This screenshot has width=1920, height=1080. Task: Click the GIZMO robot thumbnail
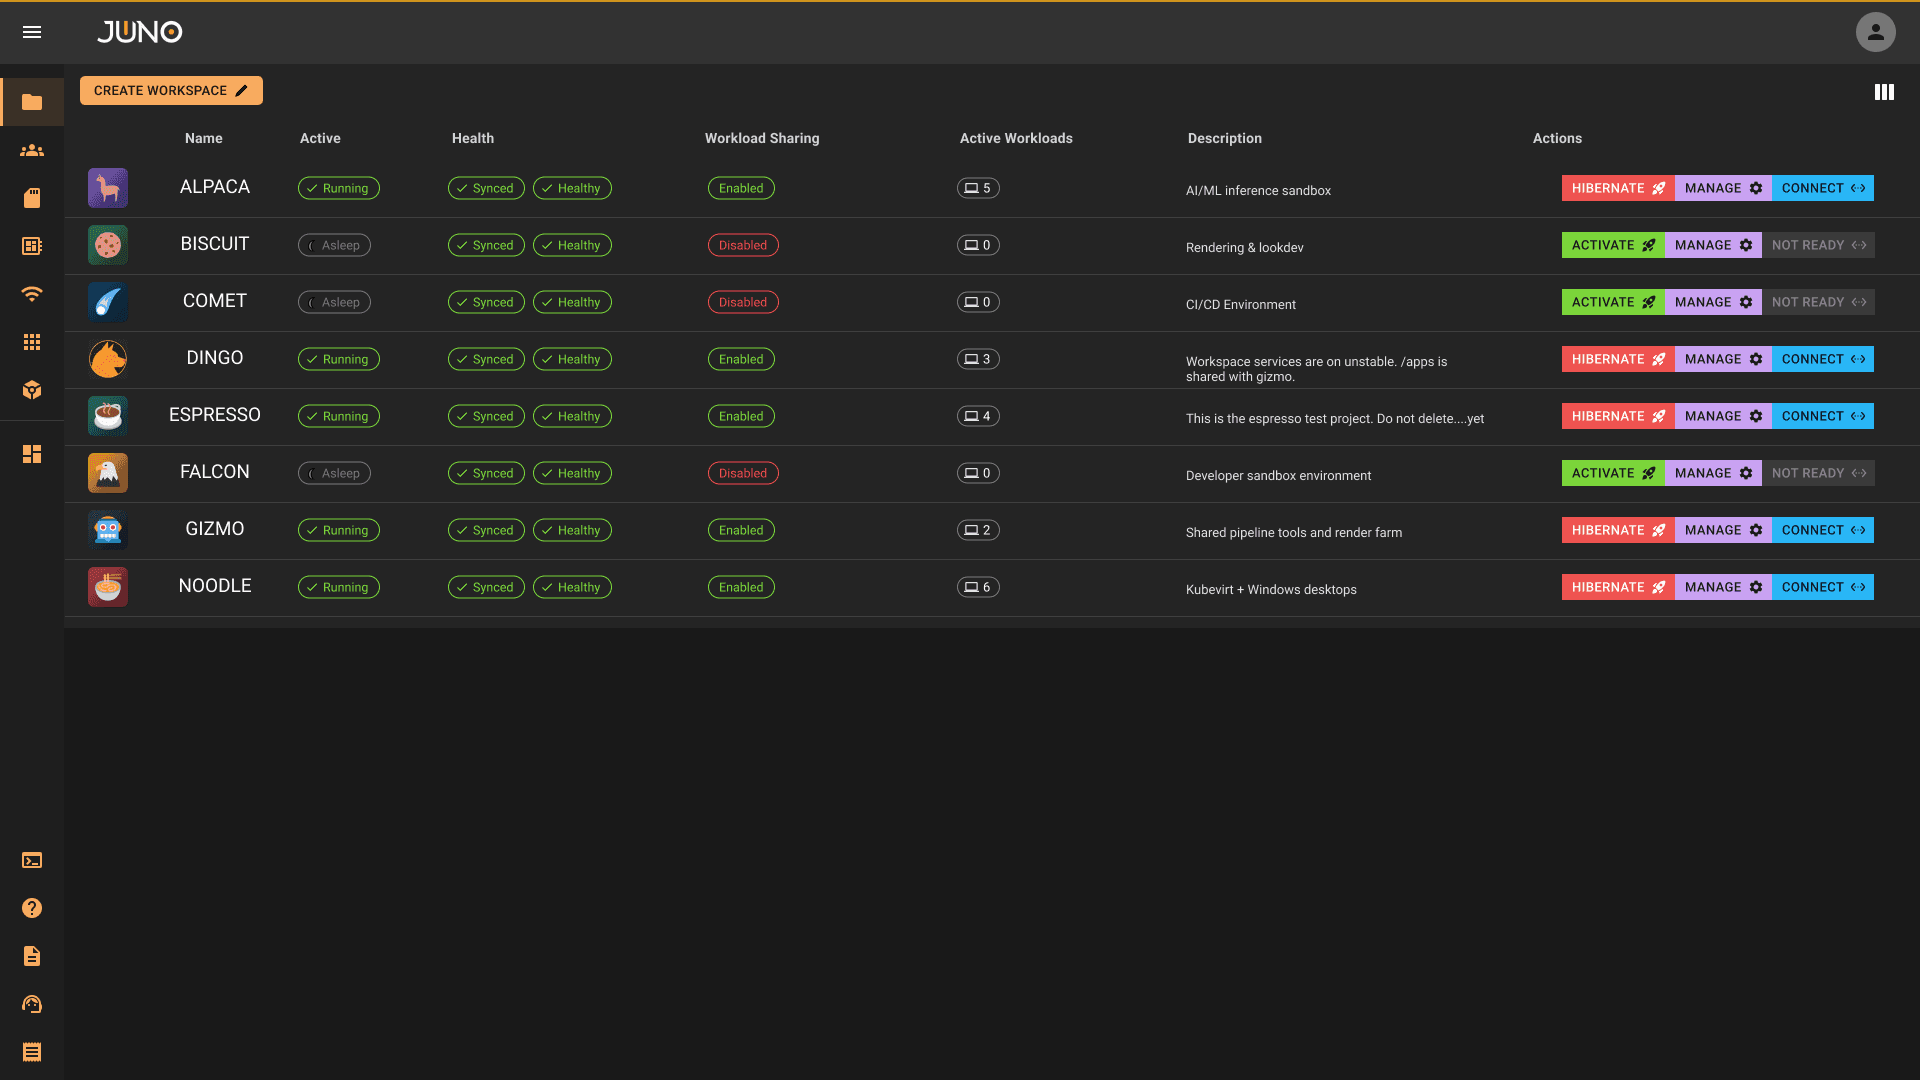pos(108,530)
